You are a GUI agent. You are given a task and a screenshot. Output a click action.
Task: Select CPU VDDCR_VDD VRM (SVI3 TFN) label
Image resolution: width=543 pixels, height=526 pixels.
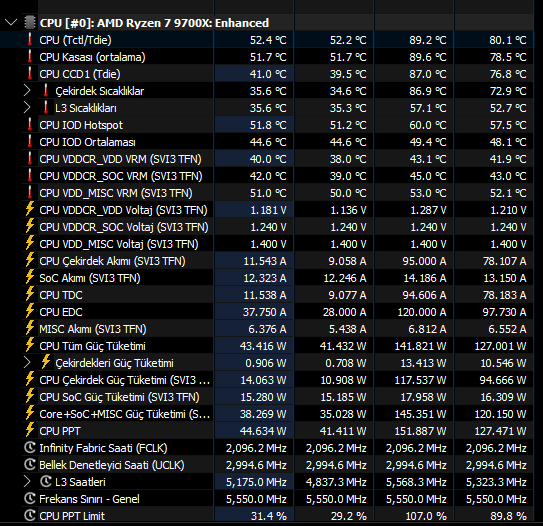coord(120,159)
